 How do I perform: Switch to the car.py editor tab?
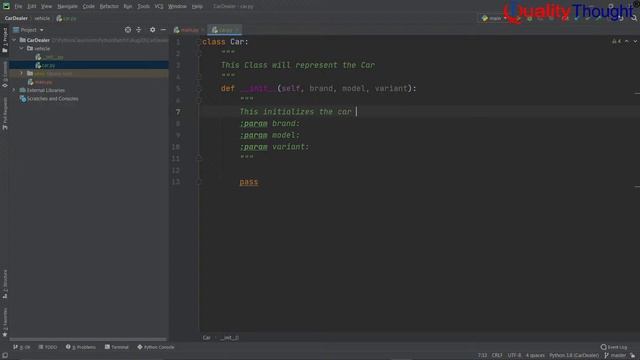tap(224, 30)
